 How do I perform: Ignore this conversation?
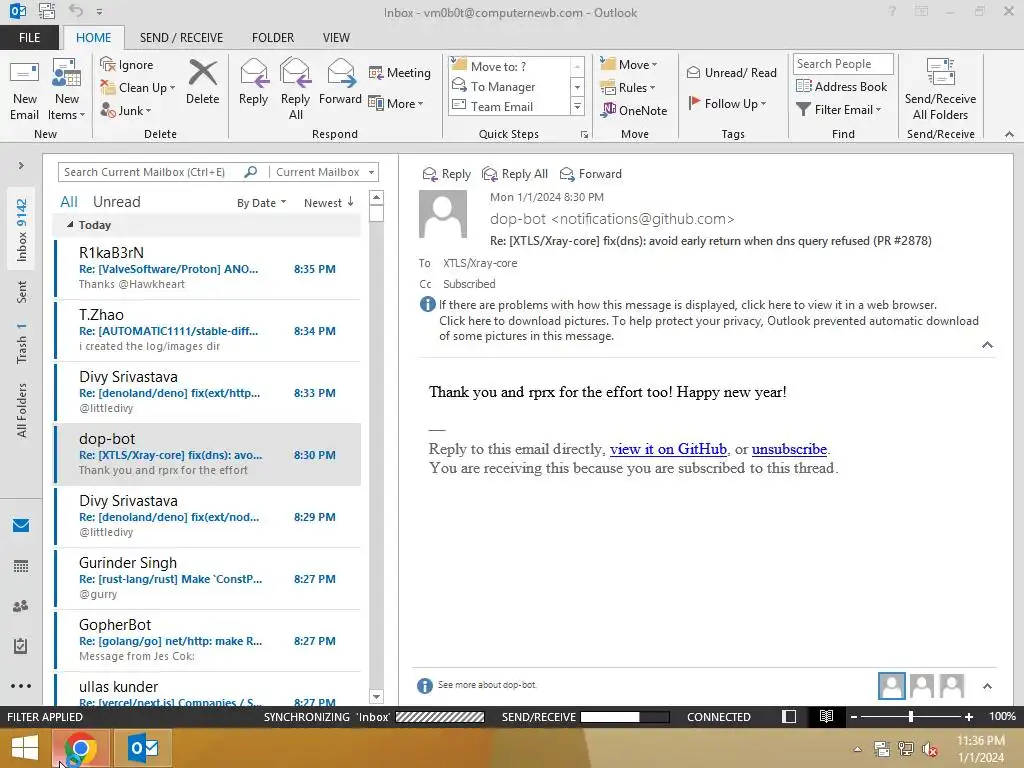(127, 65)
